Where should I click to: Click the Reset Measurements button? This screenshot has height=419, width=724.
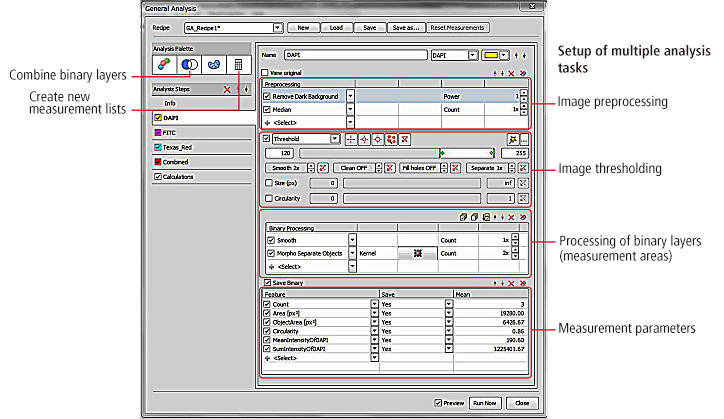point(459,28)
